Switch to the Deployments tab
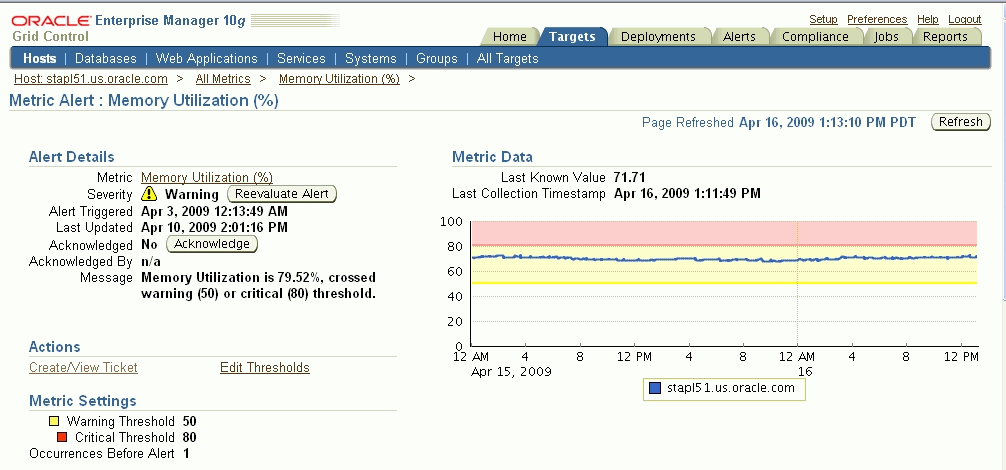The height and width of the screenshot is (470, 1006). pos(658,37)
